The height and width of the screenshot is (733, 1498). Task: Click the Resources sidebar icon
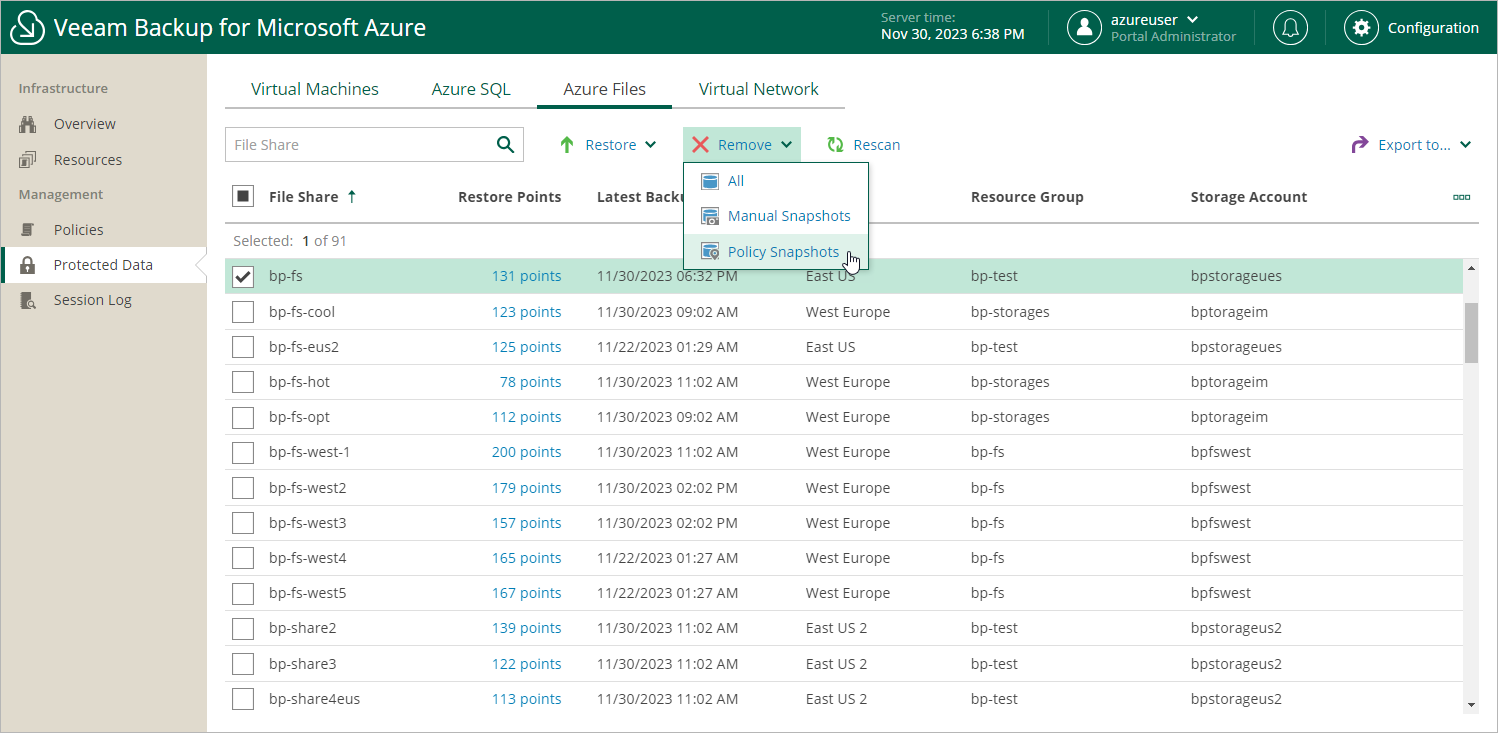29,160
